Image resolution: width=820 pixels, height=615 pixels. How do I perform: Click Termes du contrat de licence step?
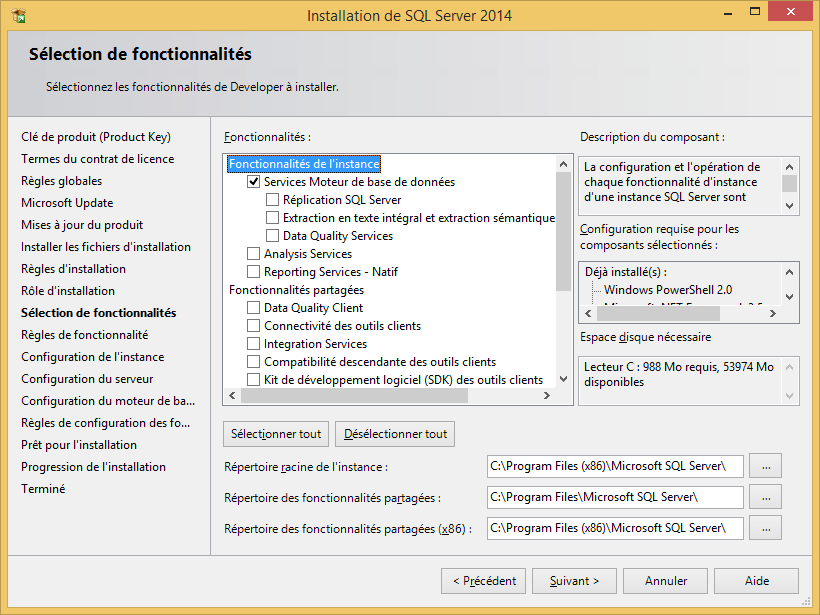97,159
